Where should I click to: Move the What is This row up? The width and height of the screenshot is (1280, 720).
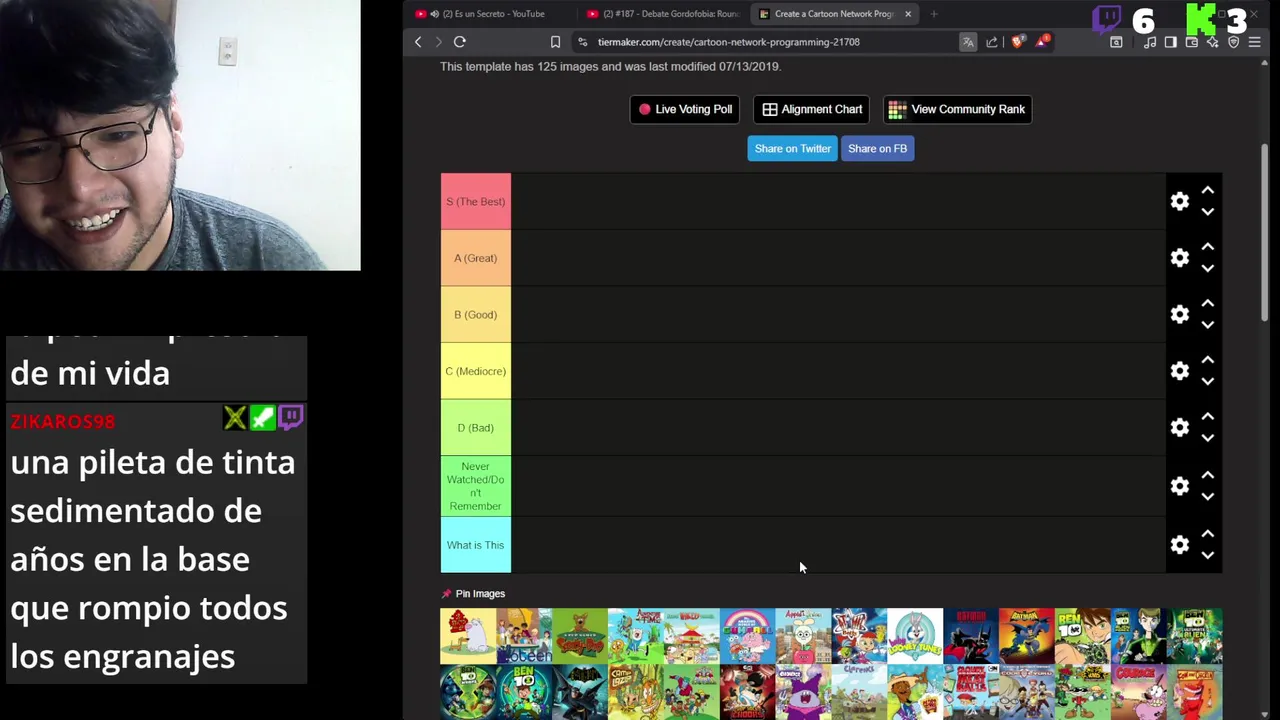coord(1207,533)
